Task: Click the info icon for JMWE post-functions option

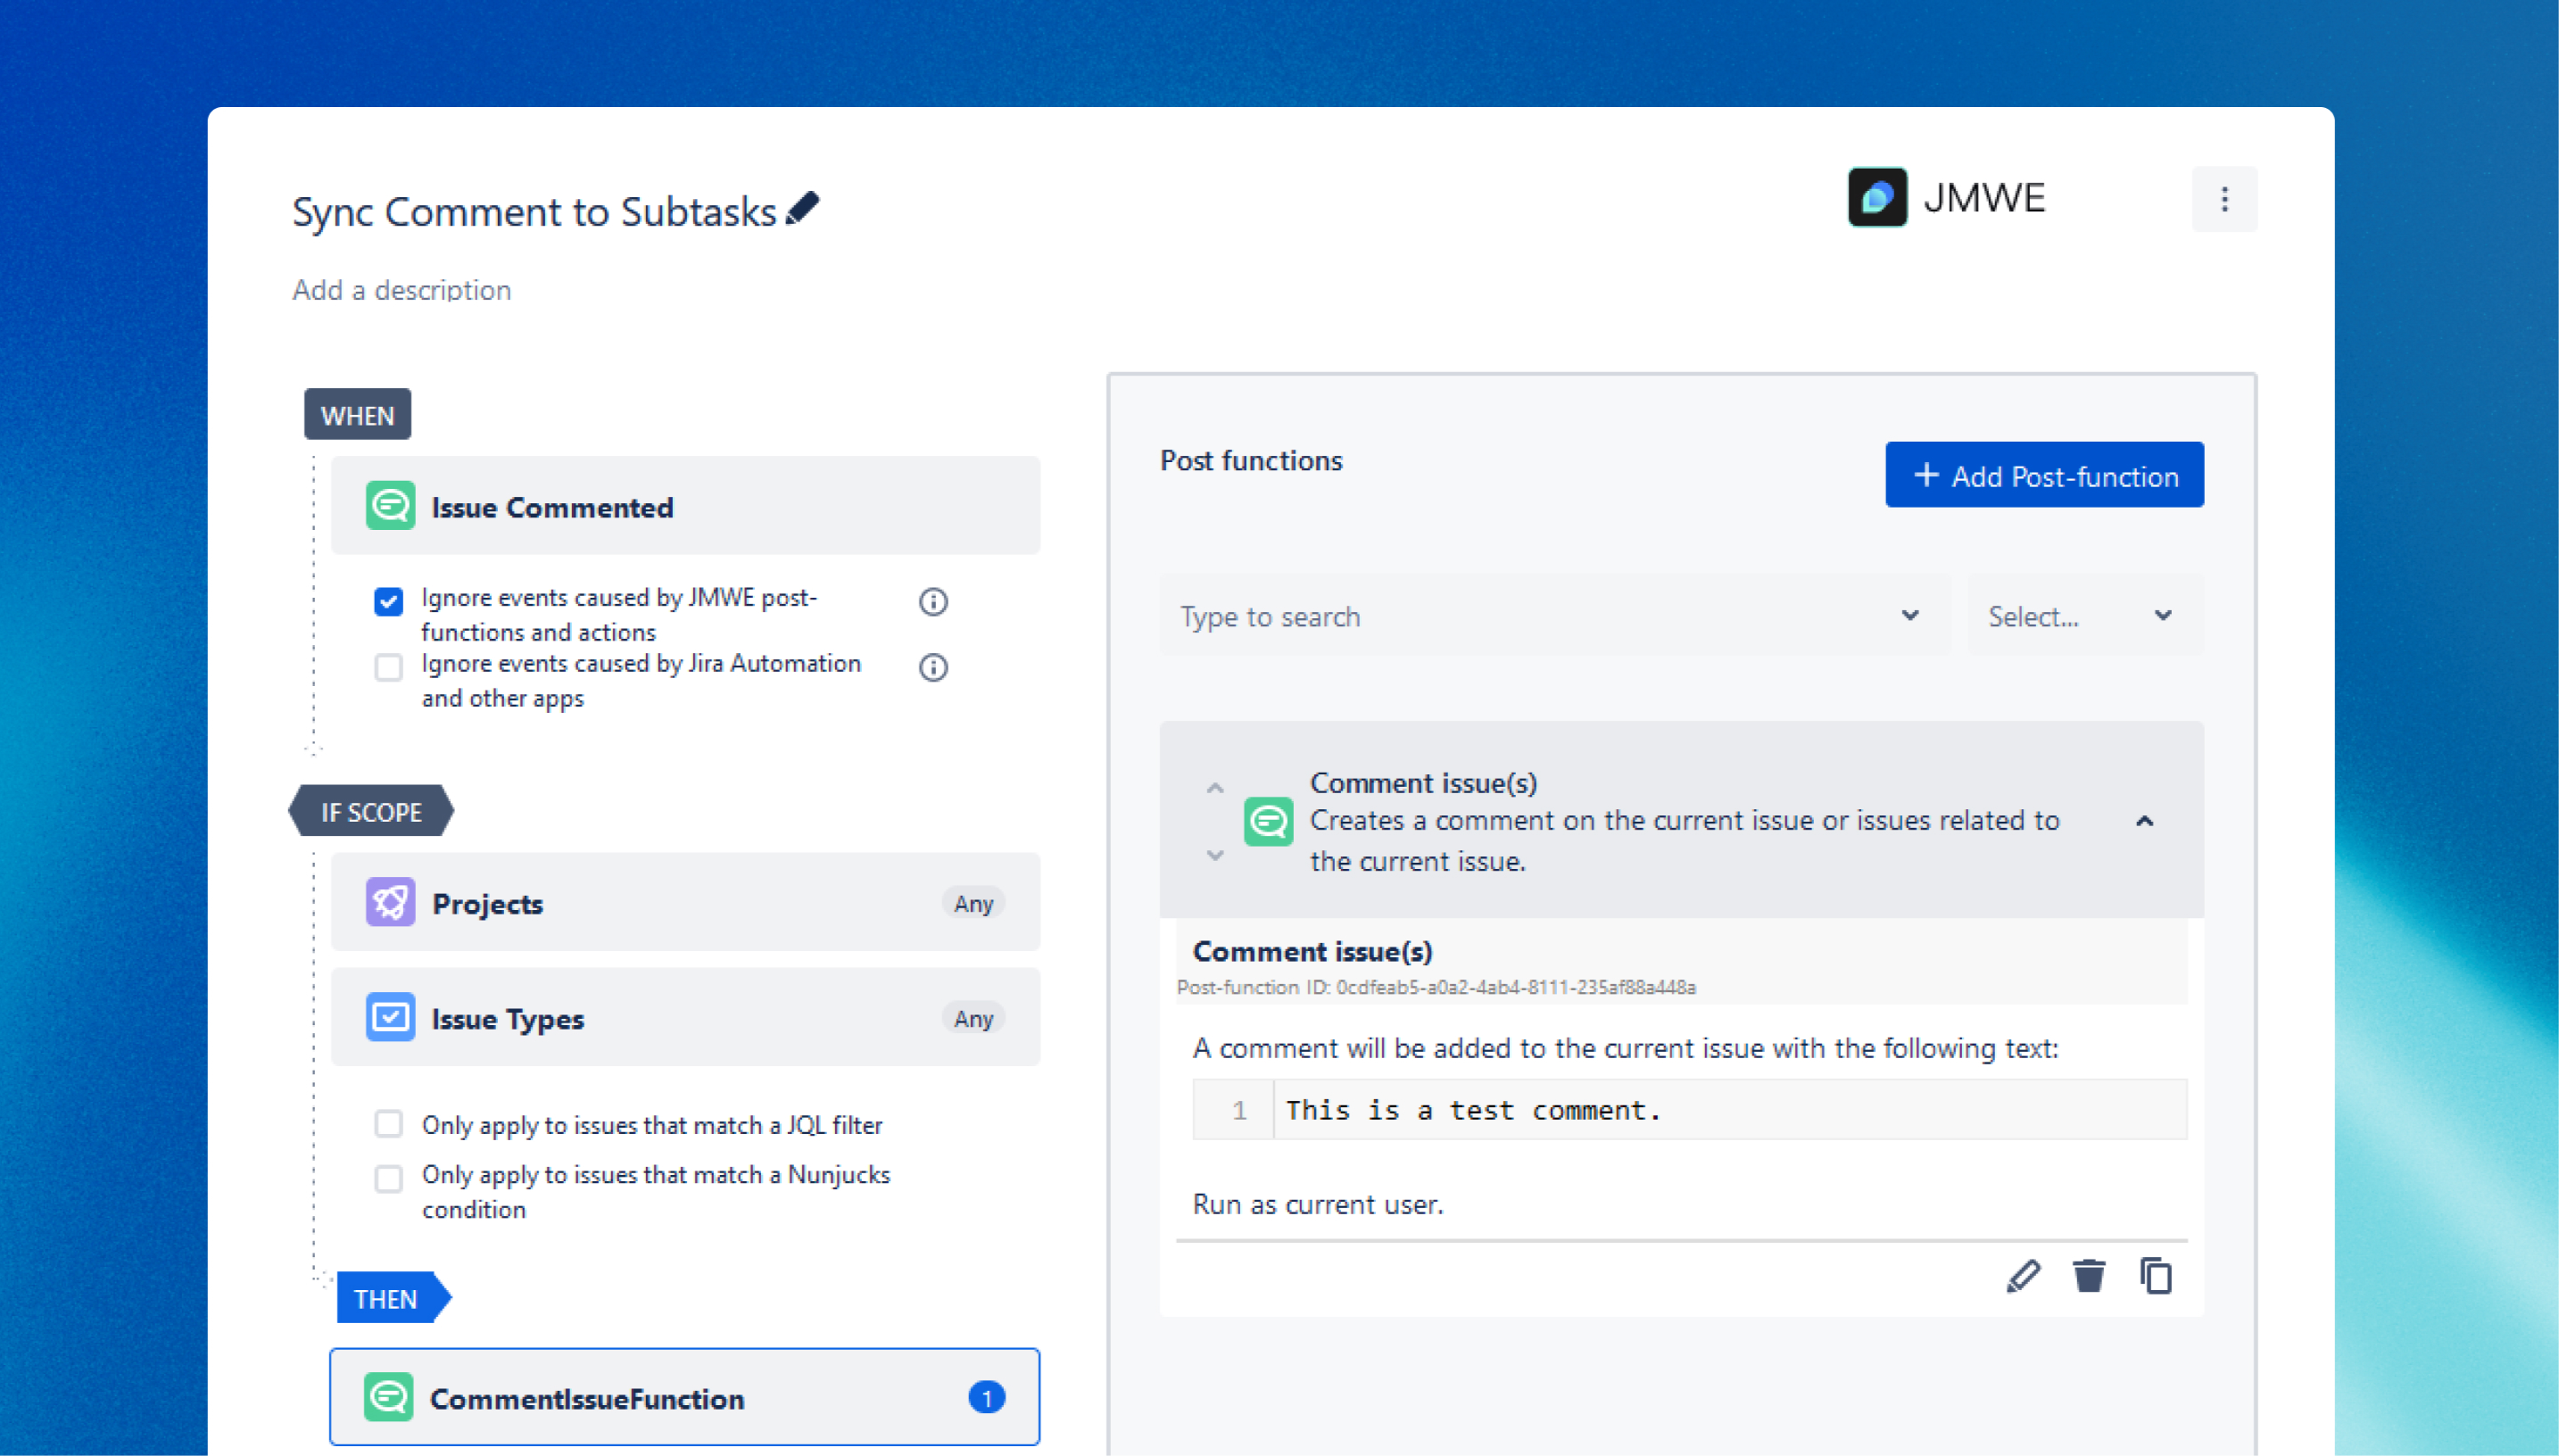Action: pos(932,601)
